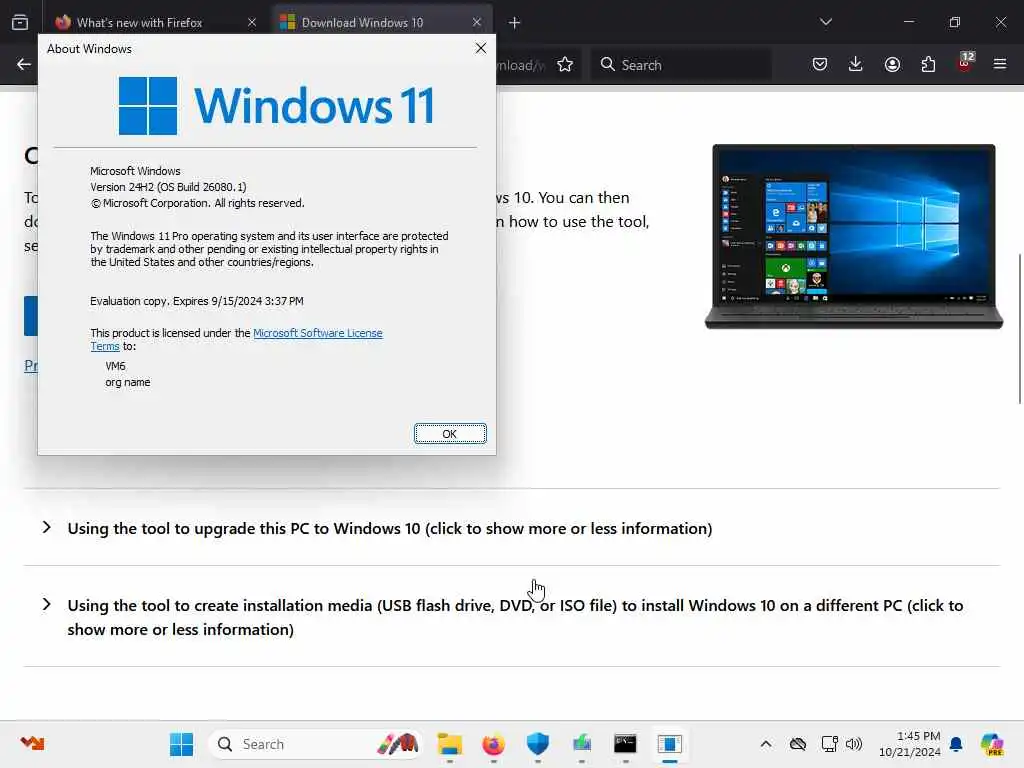
Task: Open the notification bell icon
Action: pyautogui.click(x=956, y=744)
